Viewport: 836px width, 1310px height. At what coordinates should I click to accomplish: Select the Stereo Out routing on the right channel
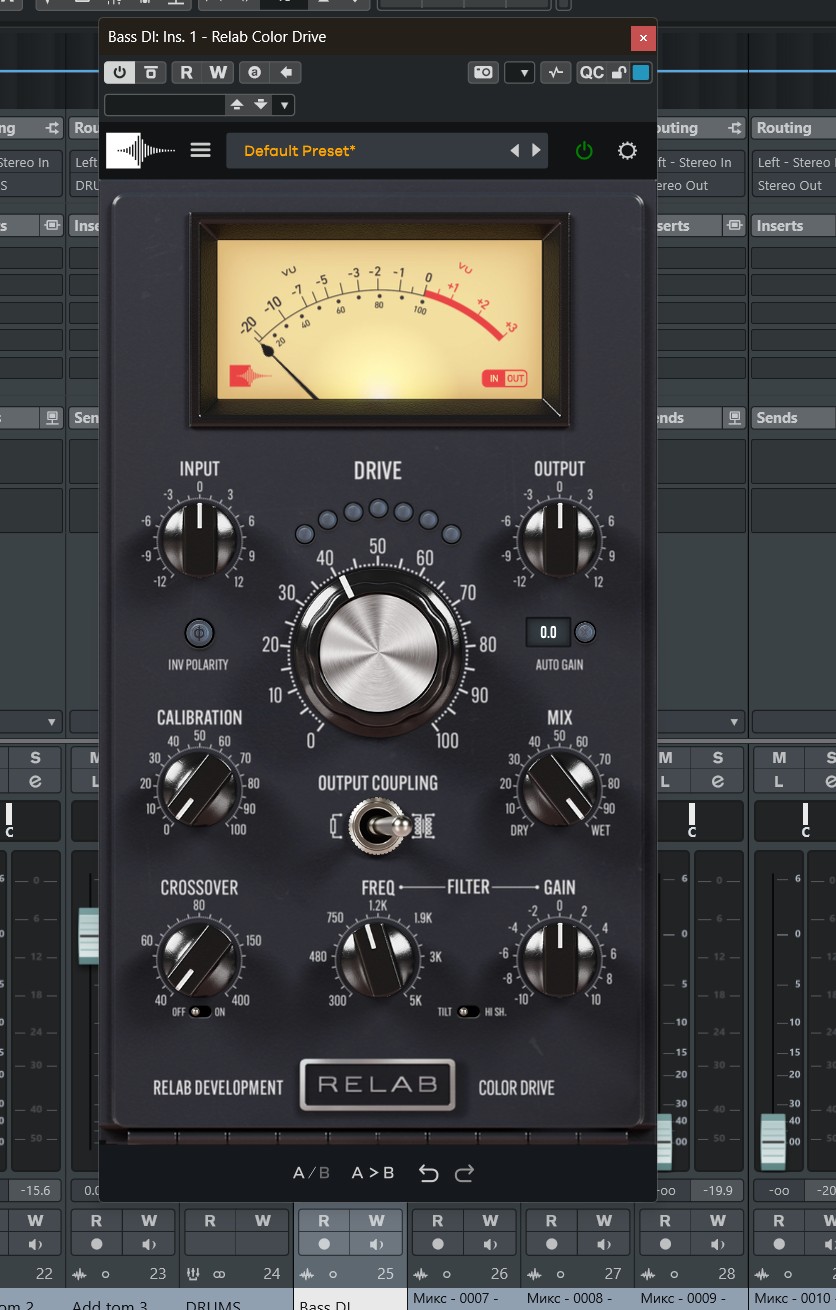(x=793, y=185)
